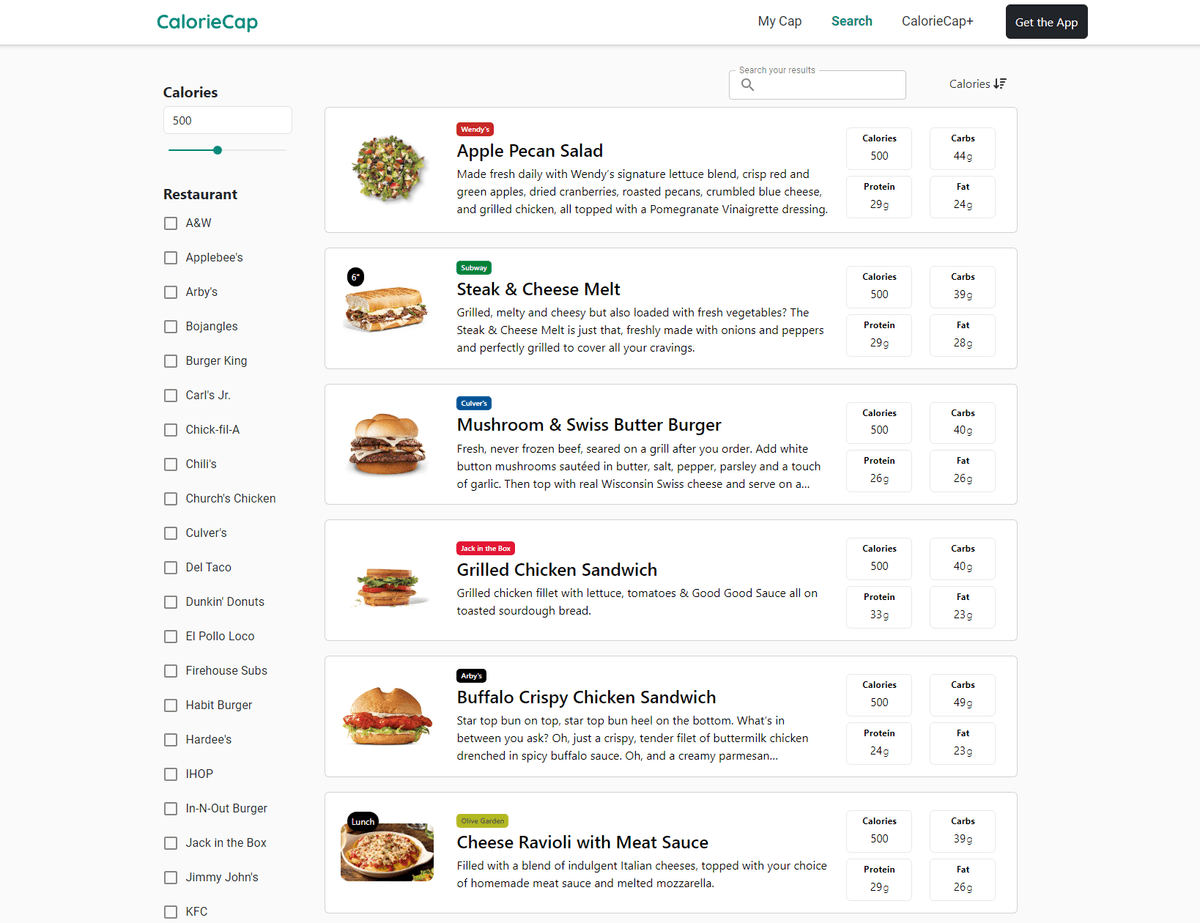Click the Olive Garden badge
Screen dimensions: 1200x923
[483, 821]
